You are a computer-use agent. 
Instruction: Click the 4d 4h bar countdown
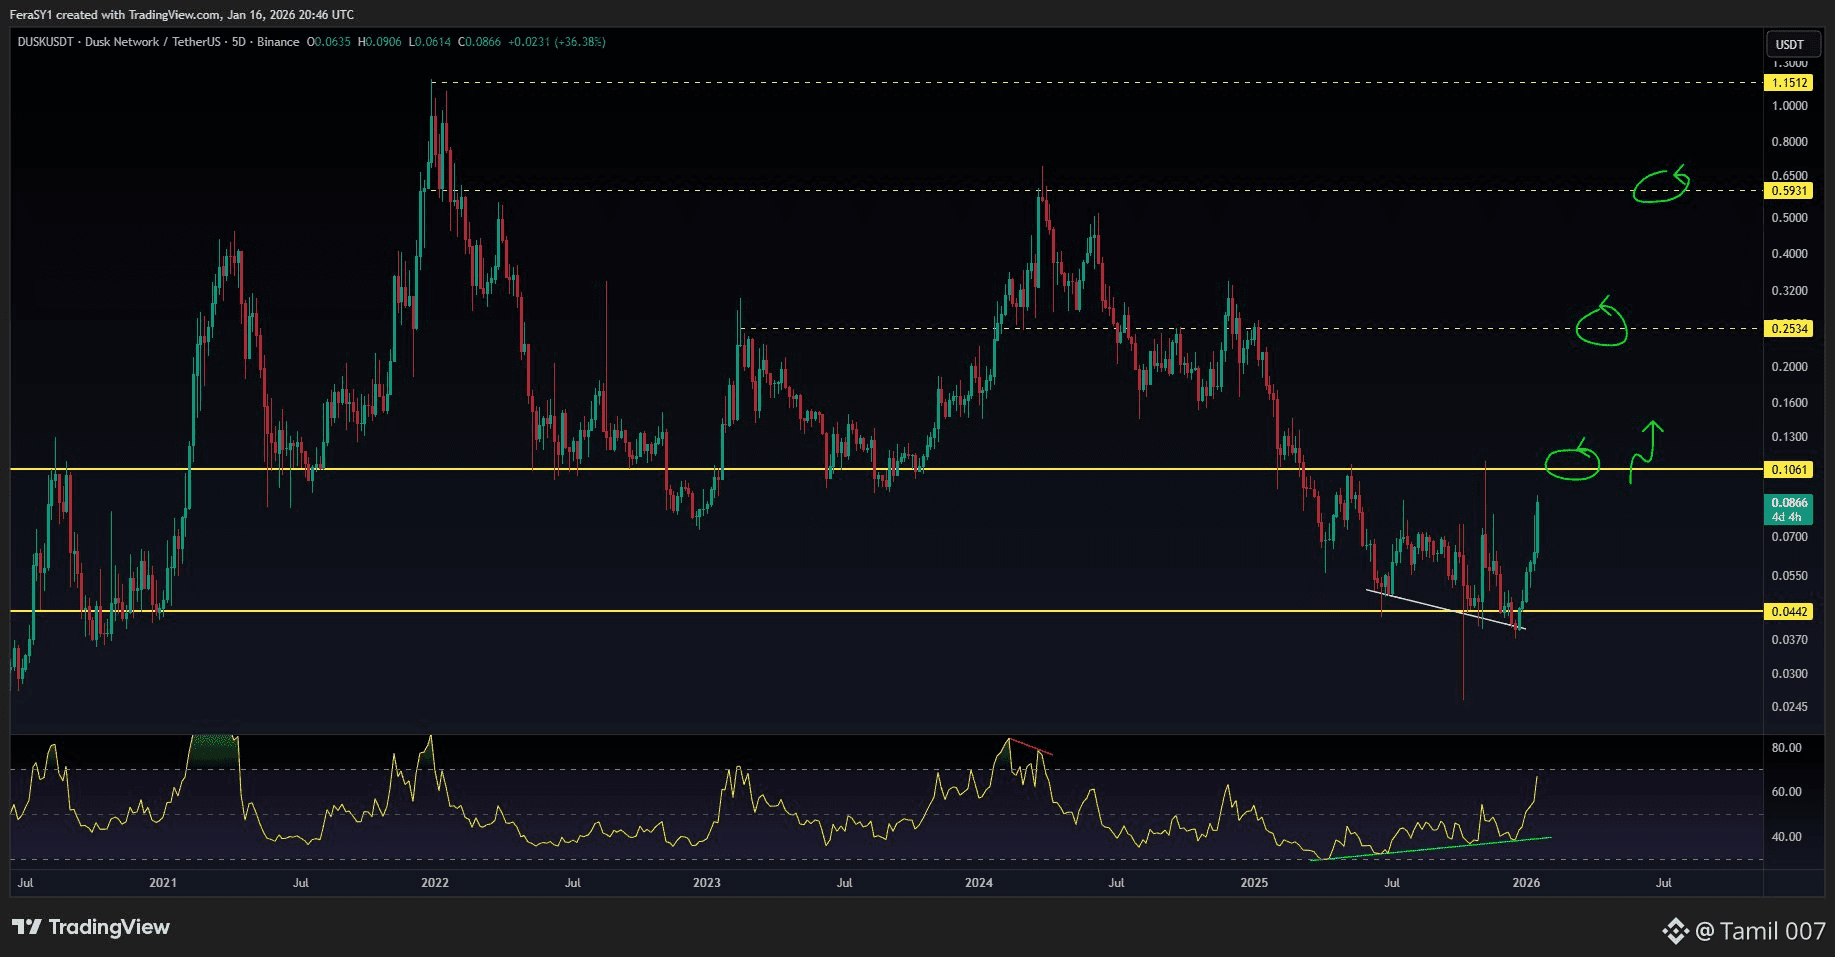[1787, 517]
